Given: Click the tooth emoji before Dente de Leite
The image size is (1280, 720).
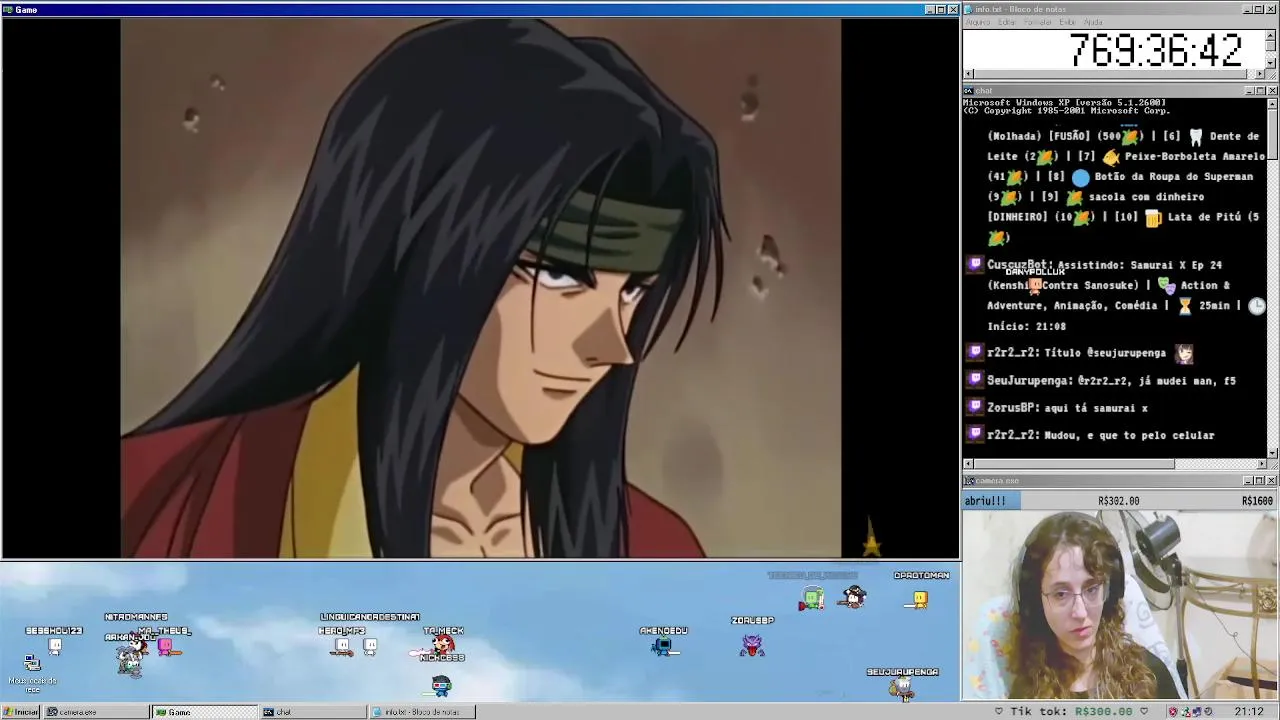Looking at the screenshot, I should click(1195, 137).
